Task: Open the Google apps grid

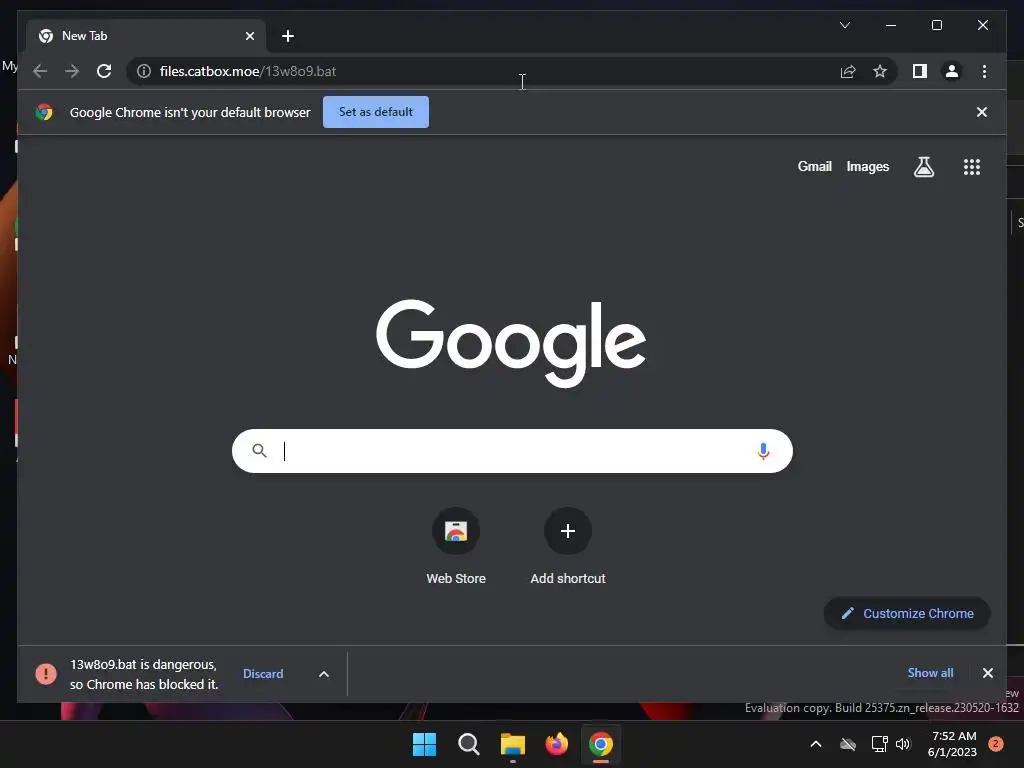Action: tap(972, 167)
